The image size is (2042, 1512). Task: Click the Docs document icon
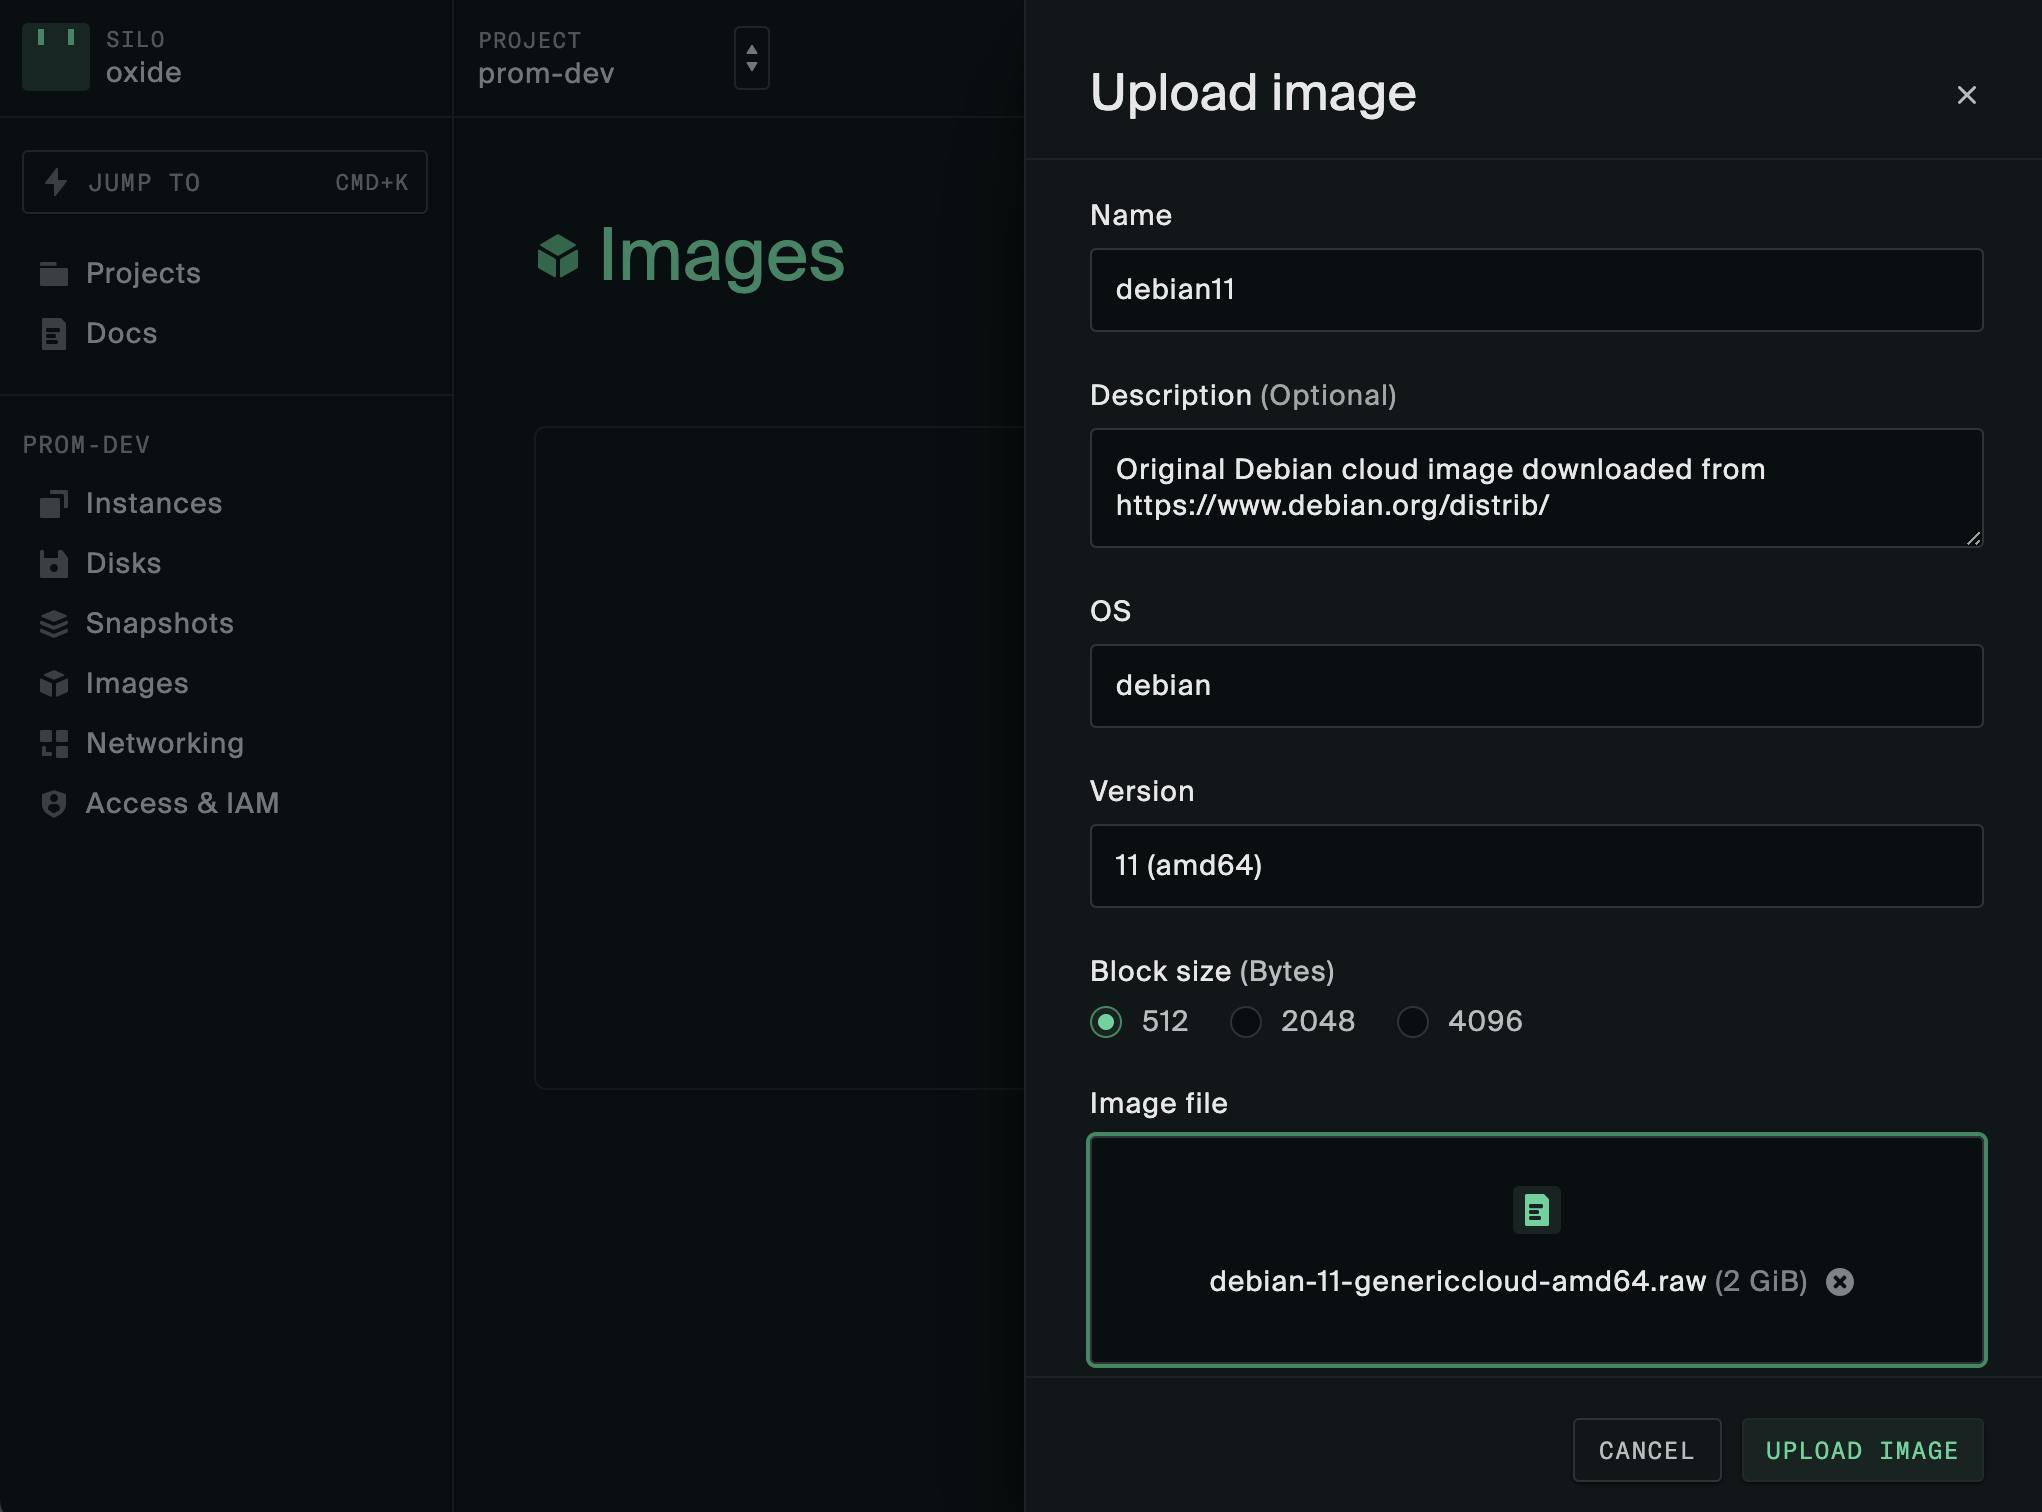[54, 333]
